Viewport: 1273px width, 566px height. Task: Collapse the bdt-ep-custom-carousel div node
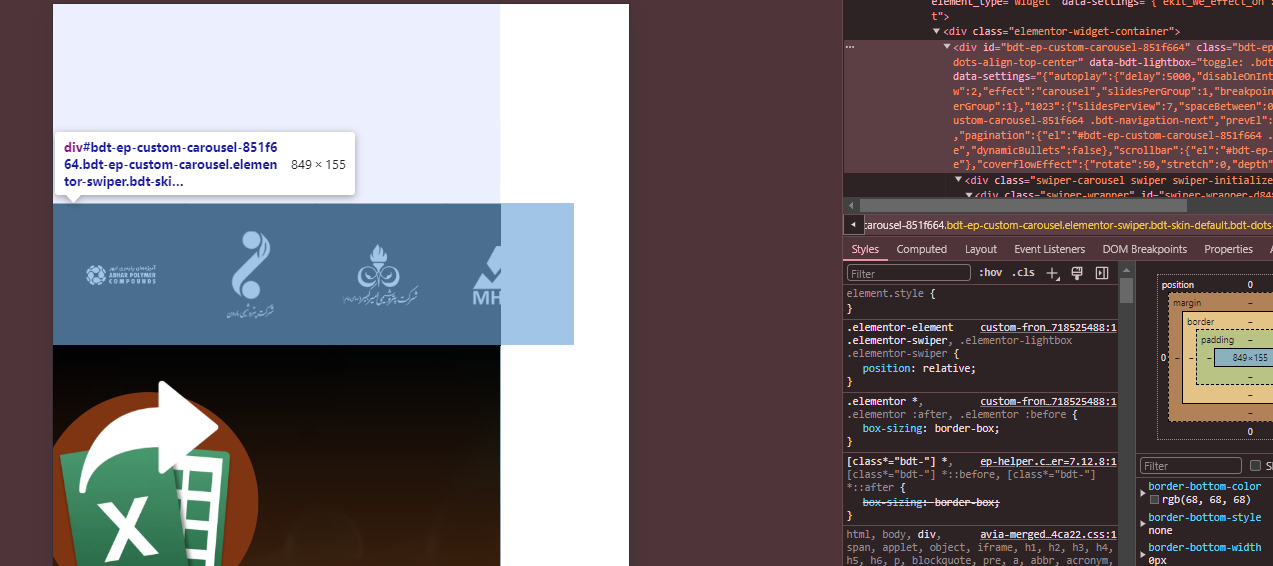pyautogui.click(x=947, y=47)
